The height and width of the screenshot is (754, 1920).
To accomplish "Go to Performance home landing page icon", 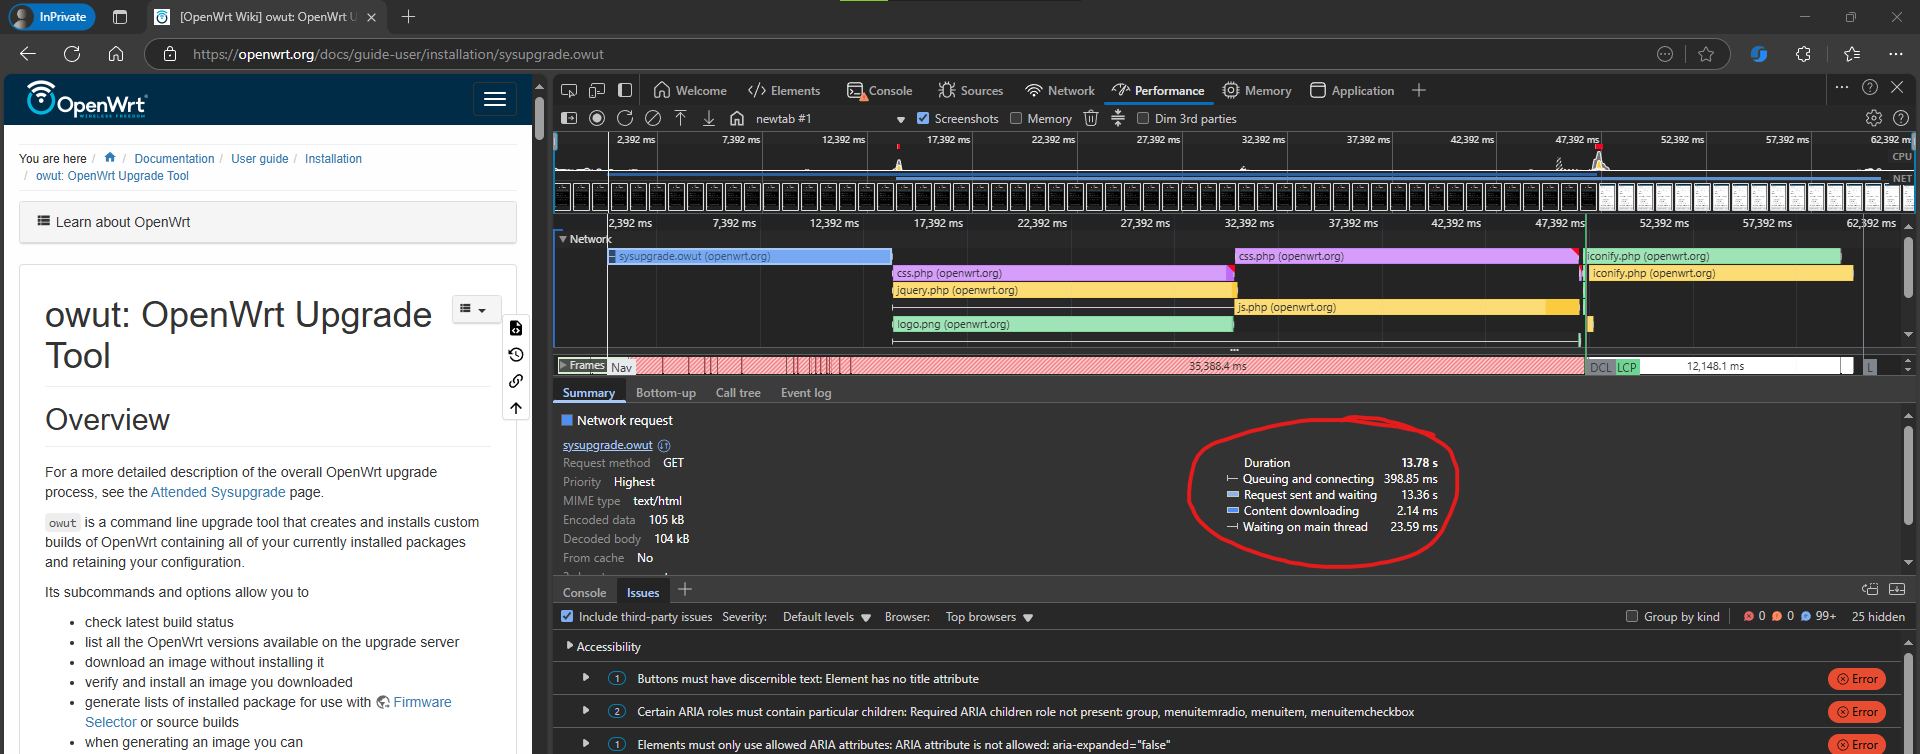I will coord(737,118).
